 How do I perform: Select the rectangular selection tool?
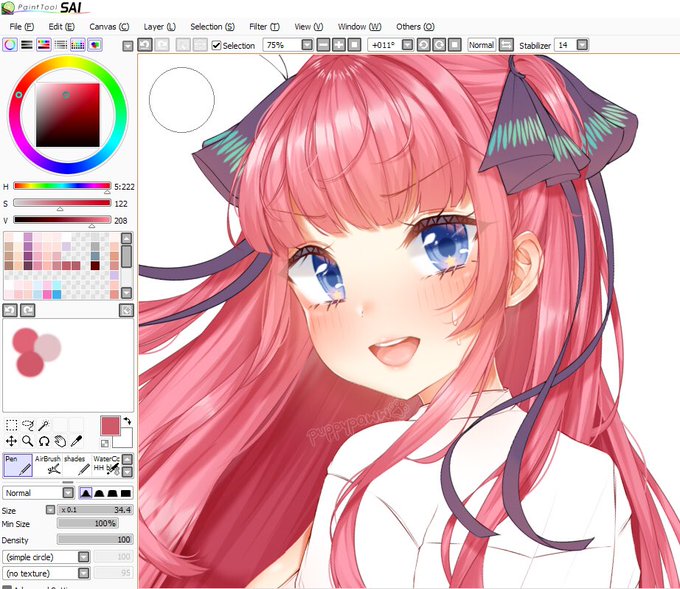pyautogui.click(x=11, y=425)
